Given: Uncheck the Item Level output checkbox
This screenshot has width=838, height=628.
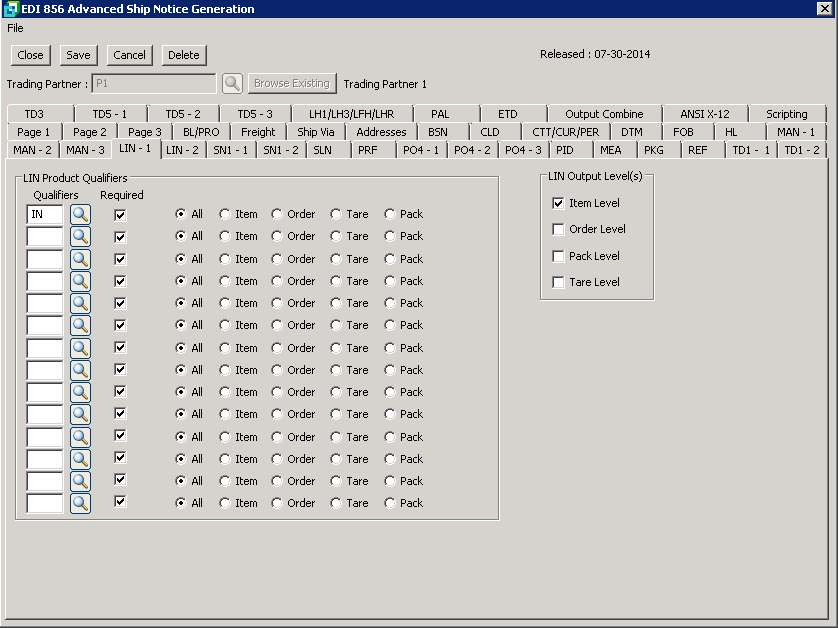Looking at the screenshot, I should 558,203.
